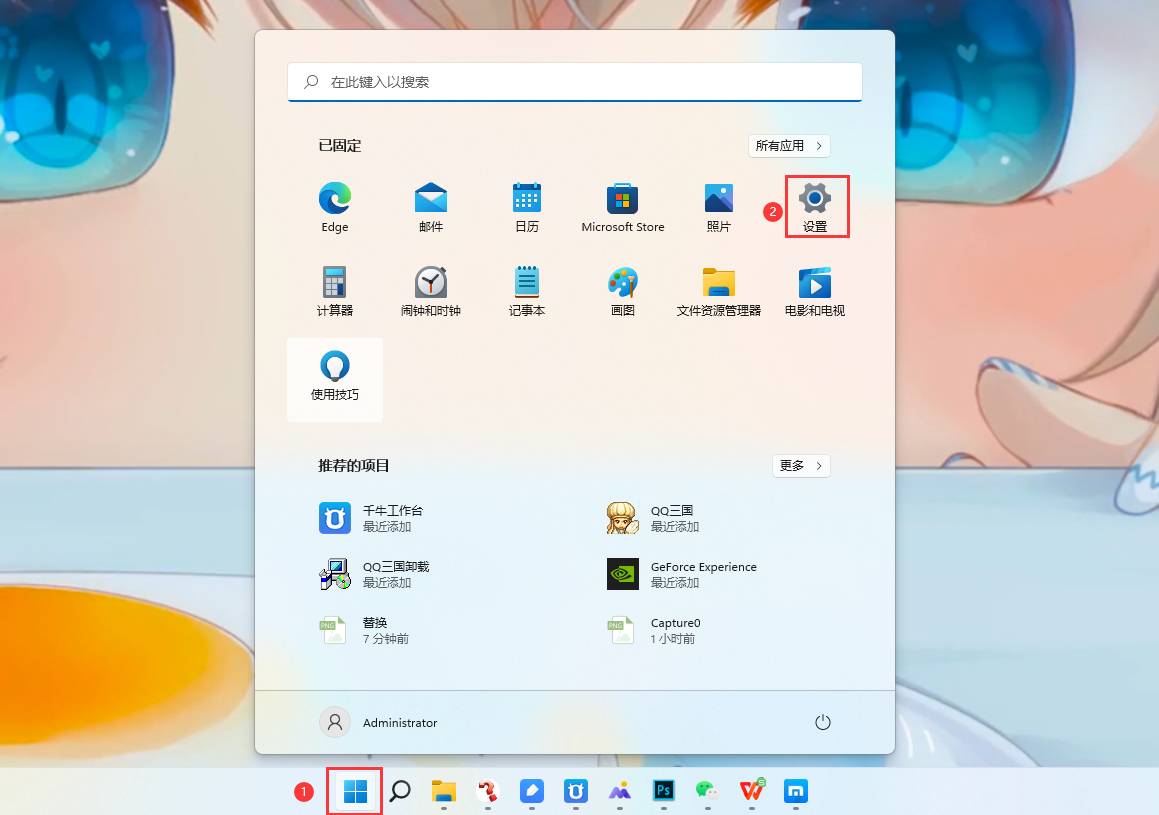Open taskbar search magnifier
This screenshot has height=815, width=1159.
pos(400,791)
